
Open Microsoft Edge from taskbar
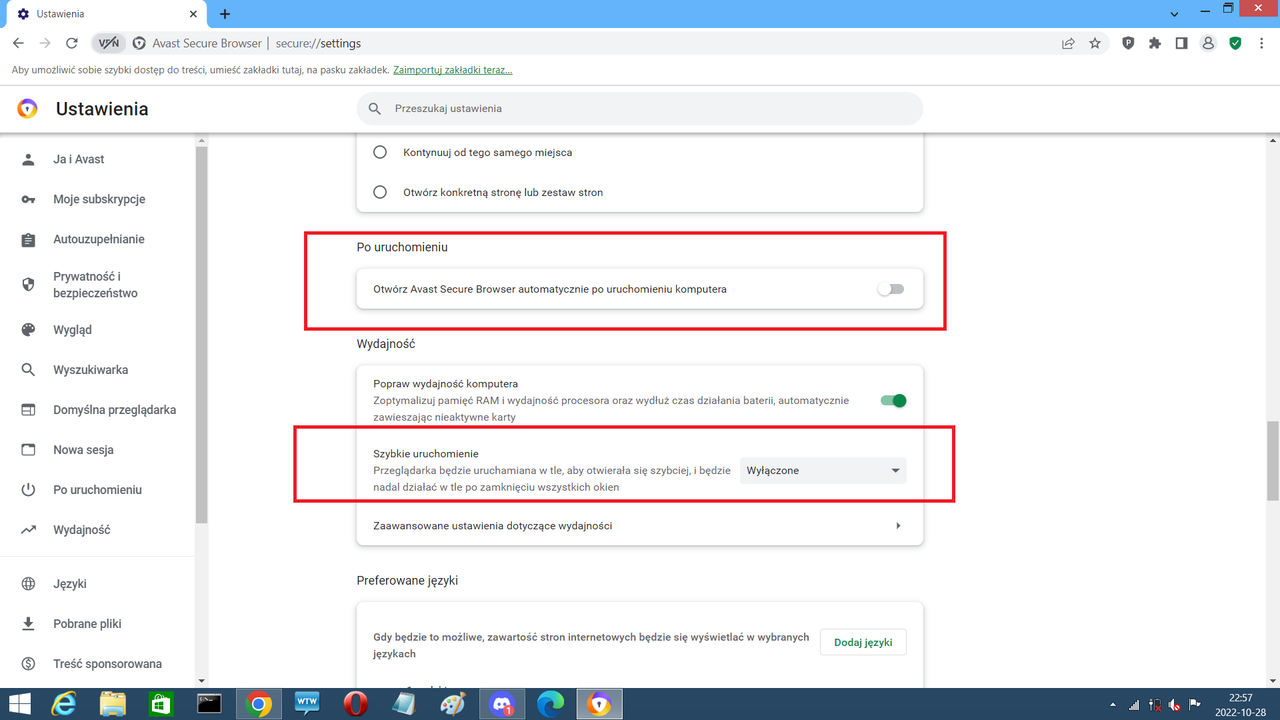click(550, 704)
